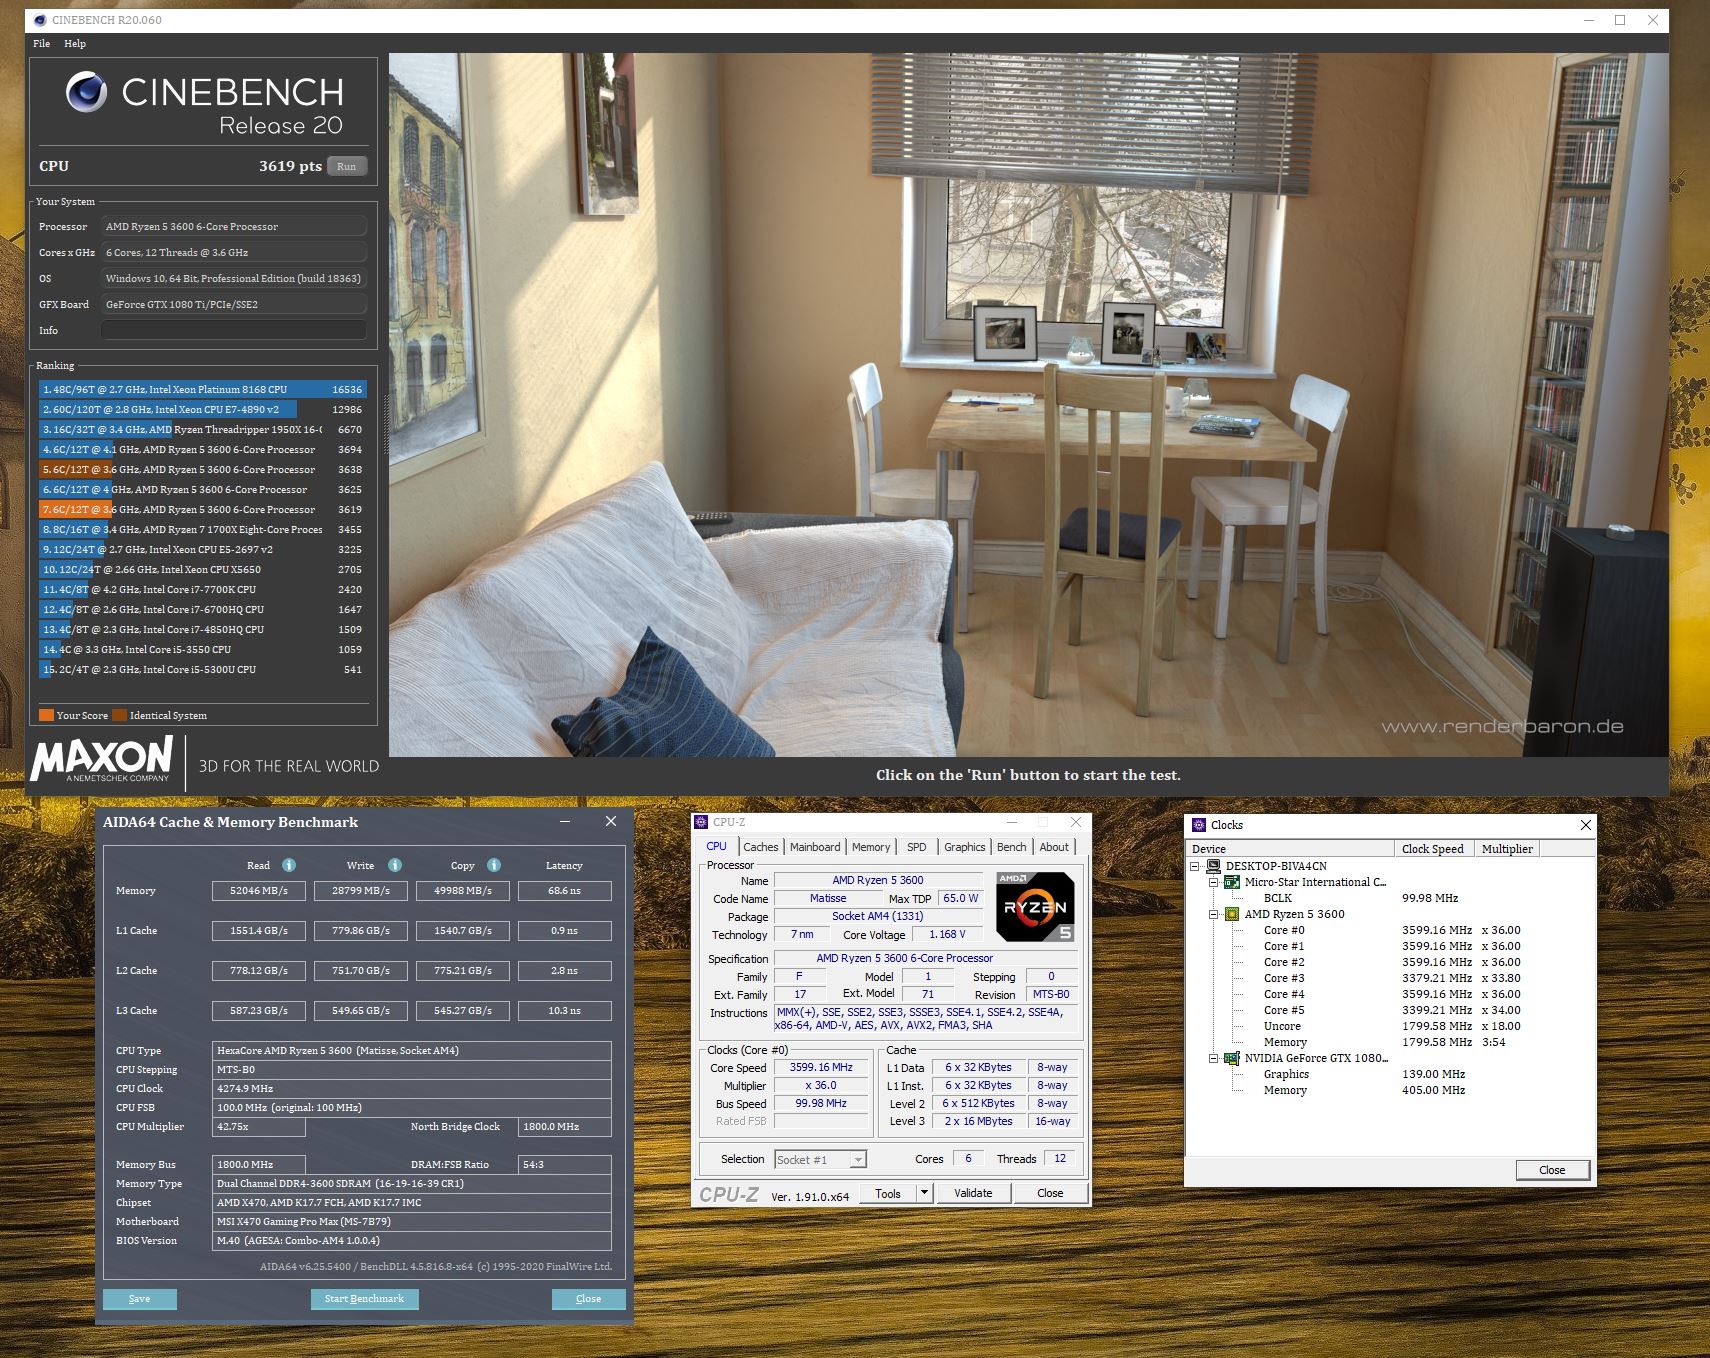This screenshot has height=1358, width=1710.
Task: Close the AIDA64 benchmark window with X
Action: pos(611,821)
